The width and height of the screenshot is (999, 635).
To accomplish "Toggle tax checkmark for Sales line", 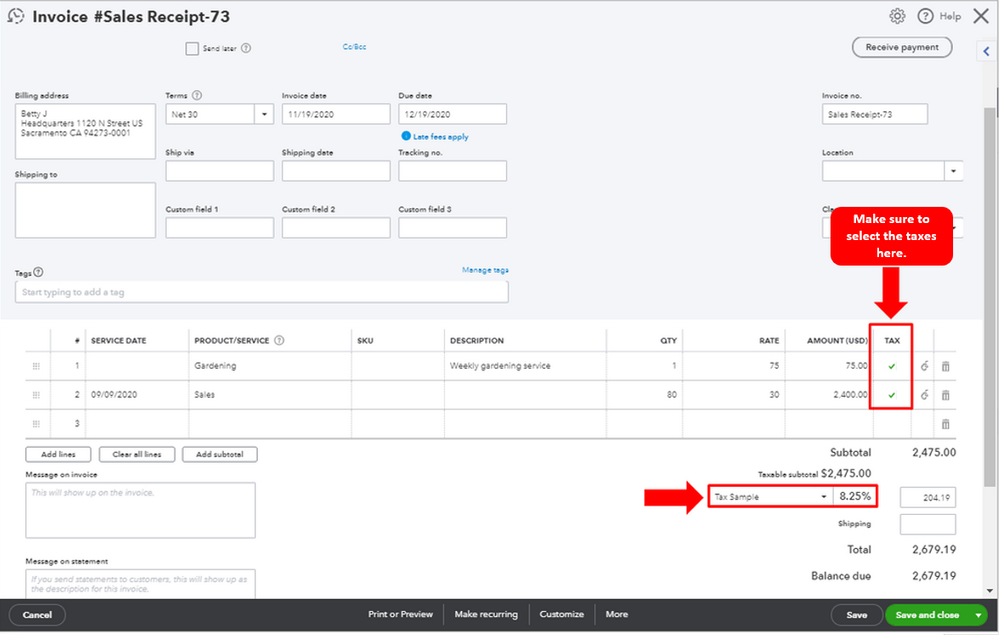I will click(891, 395).
